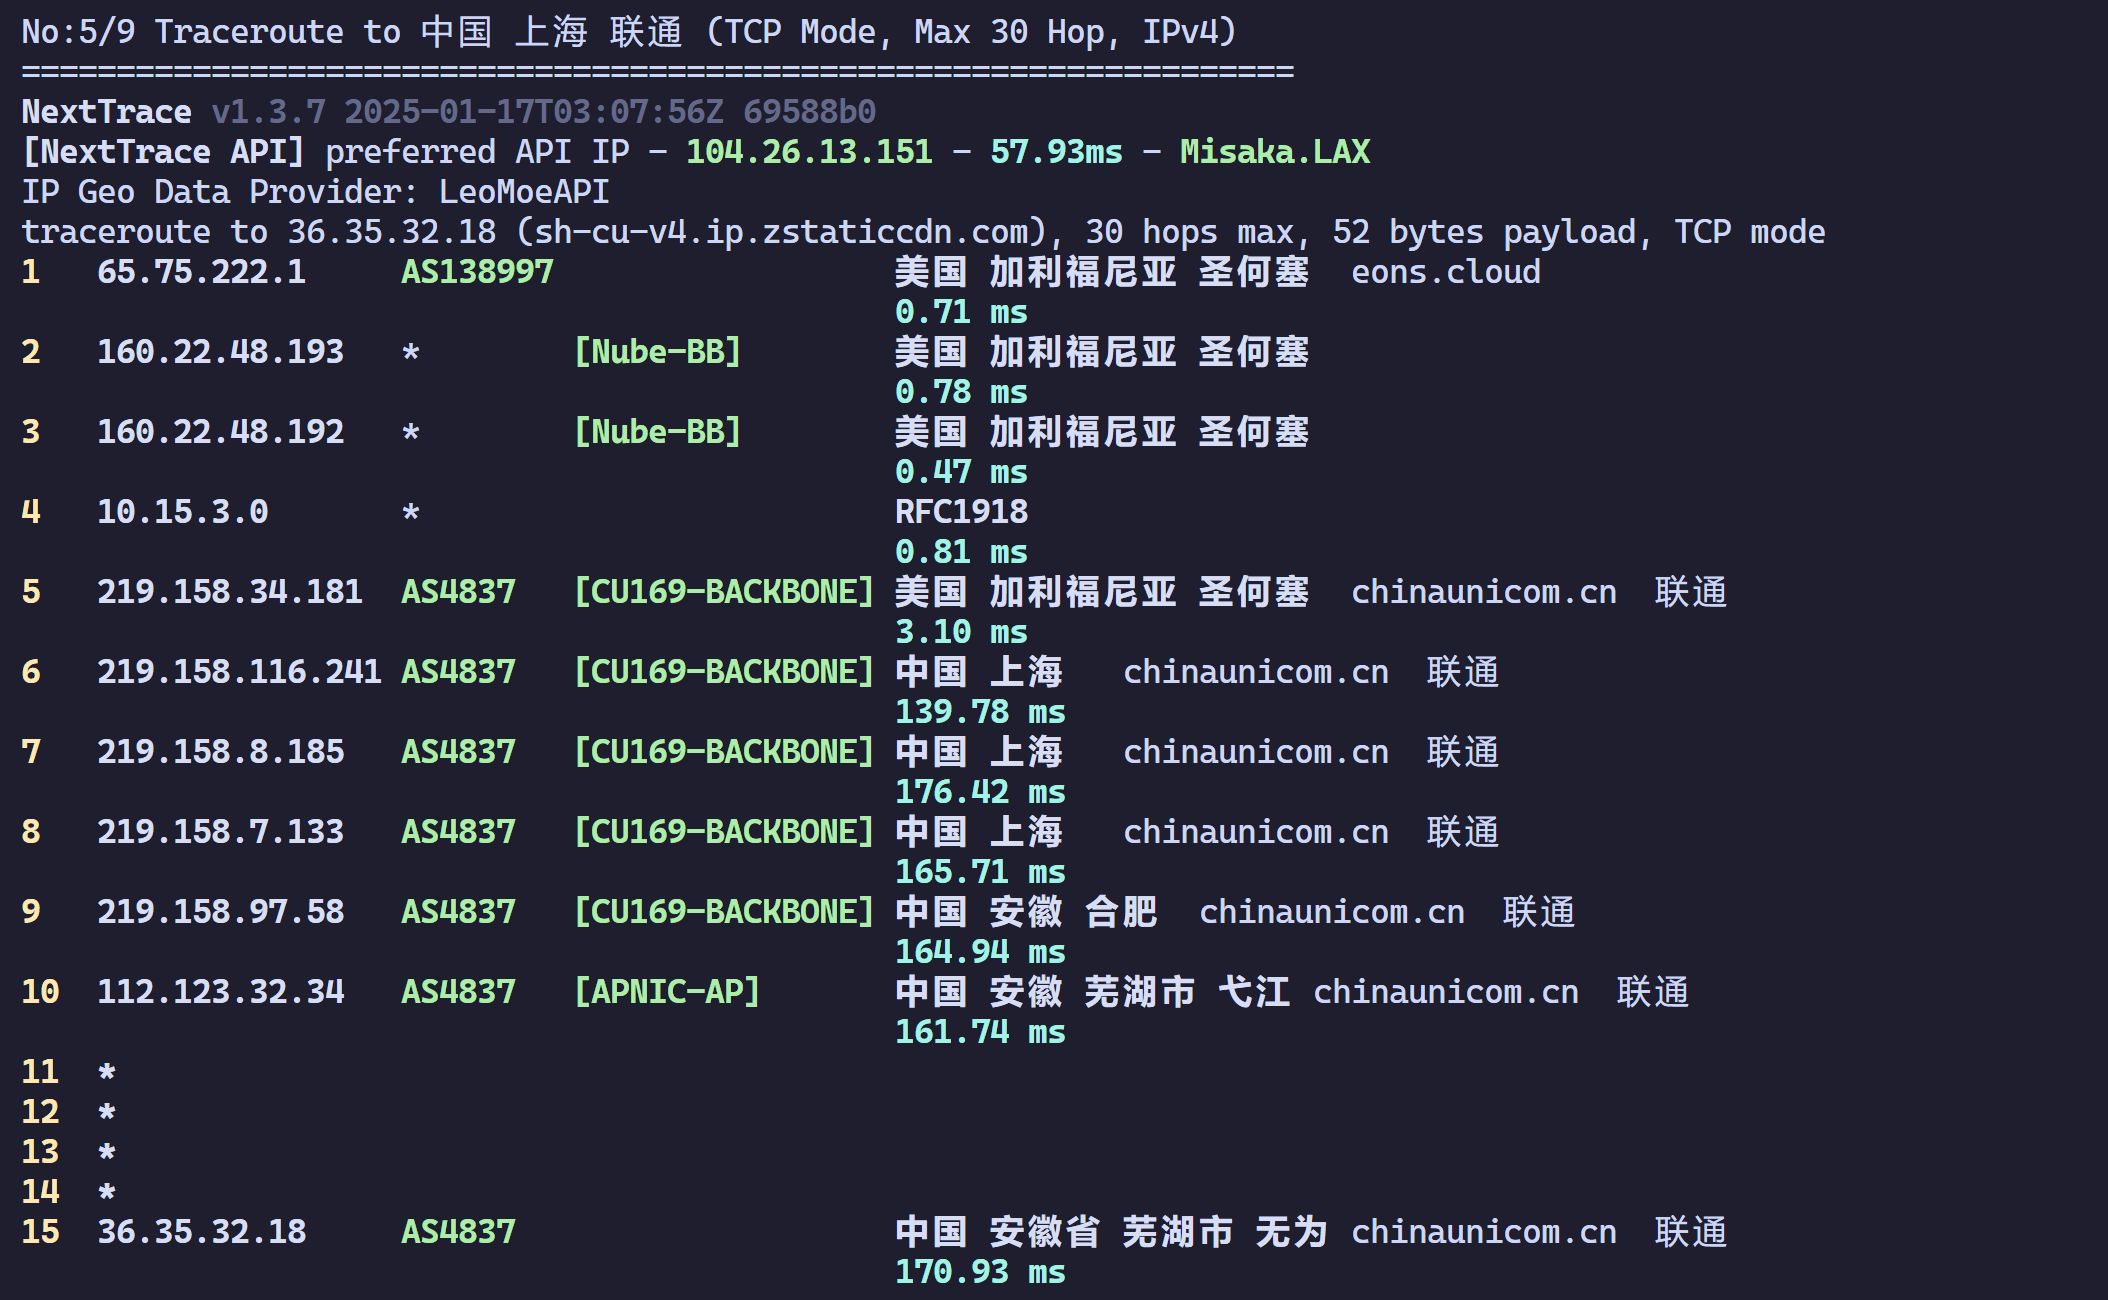Click the AS138997 label on hop 1
The width and height of the screenshot is (2108, 1300).
(x=477, y=272)
